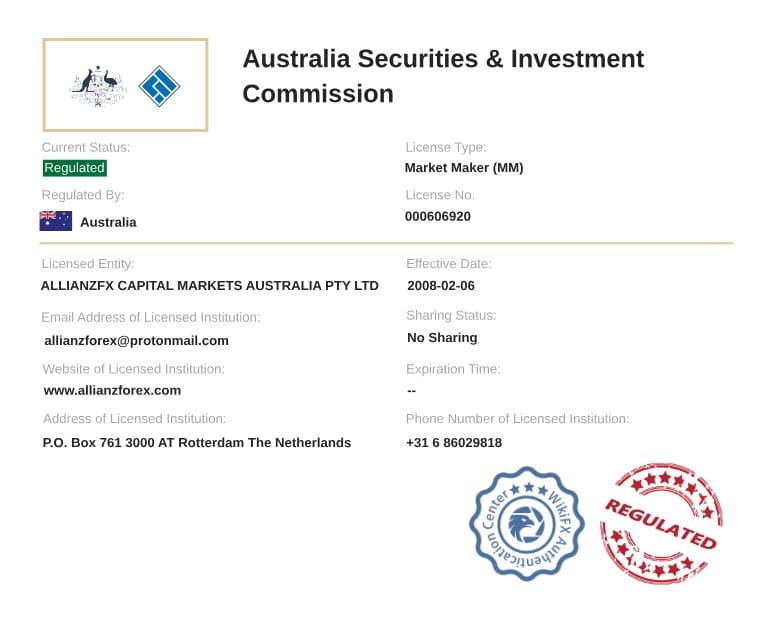The height and width of the screenshot is (620, 776).
Task: Click the effective date 2008-02-06
Action: coord(441,286)
